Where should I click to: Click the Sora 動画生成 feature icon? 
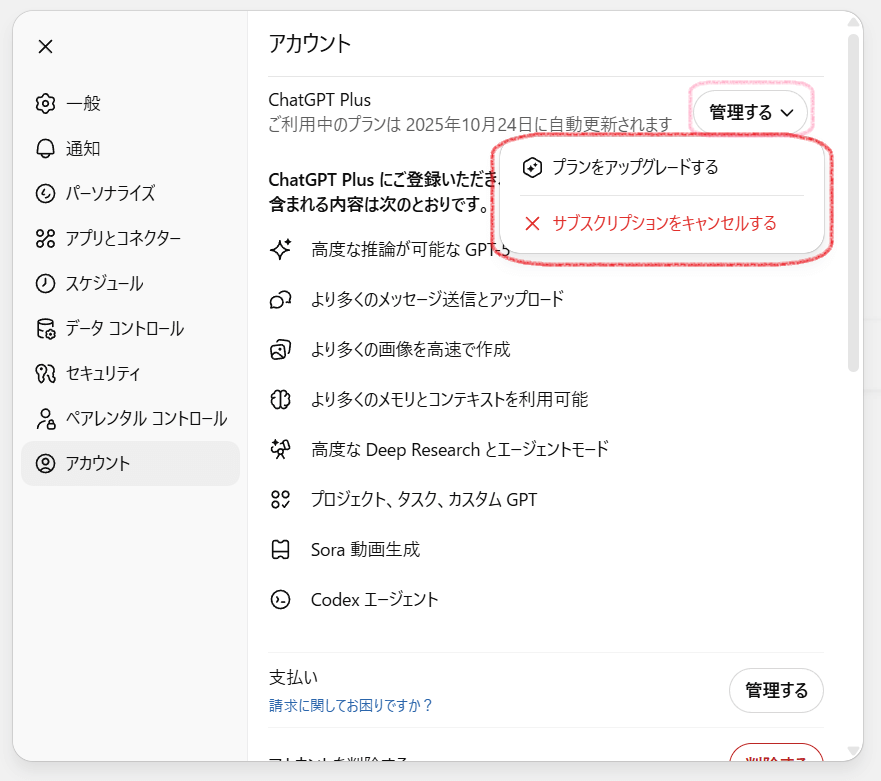280,550
